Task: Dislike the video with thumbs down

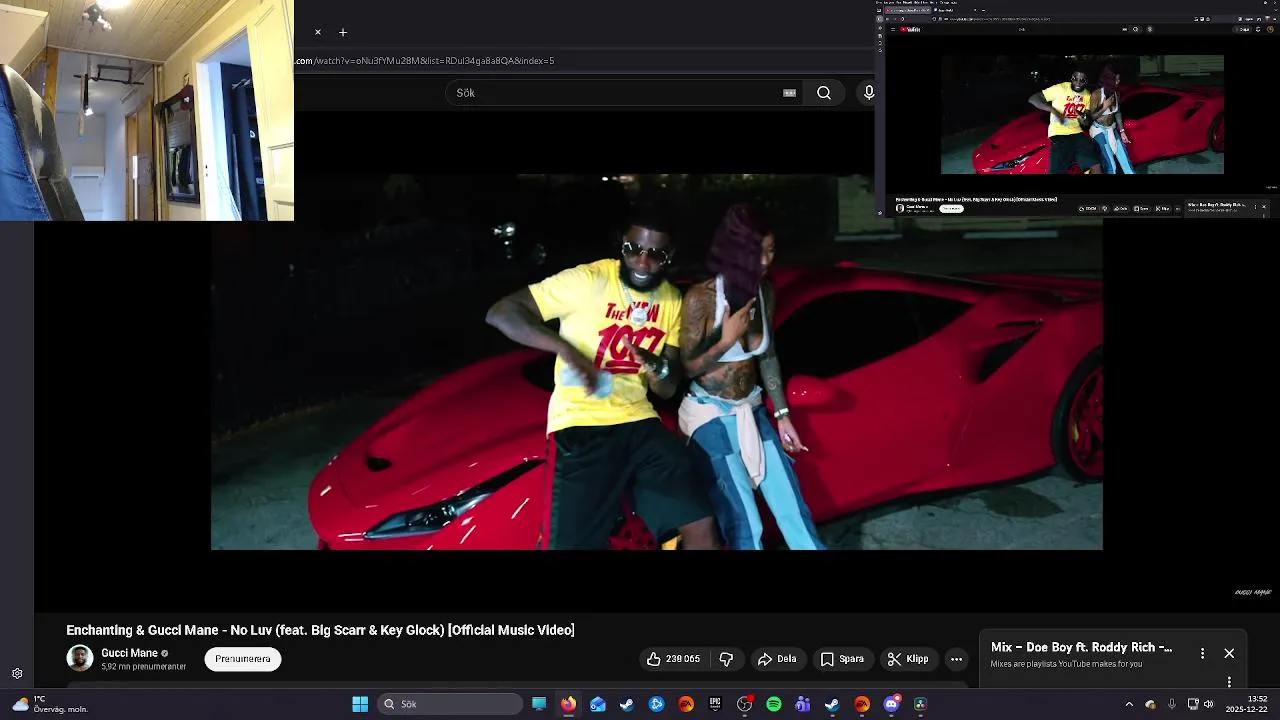Action: click(727, 659)
